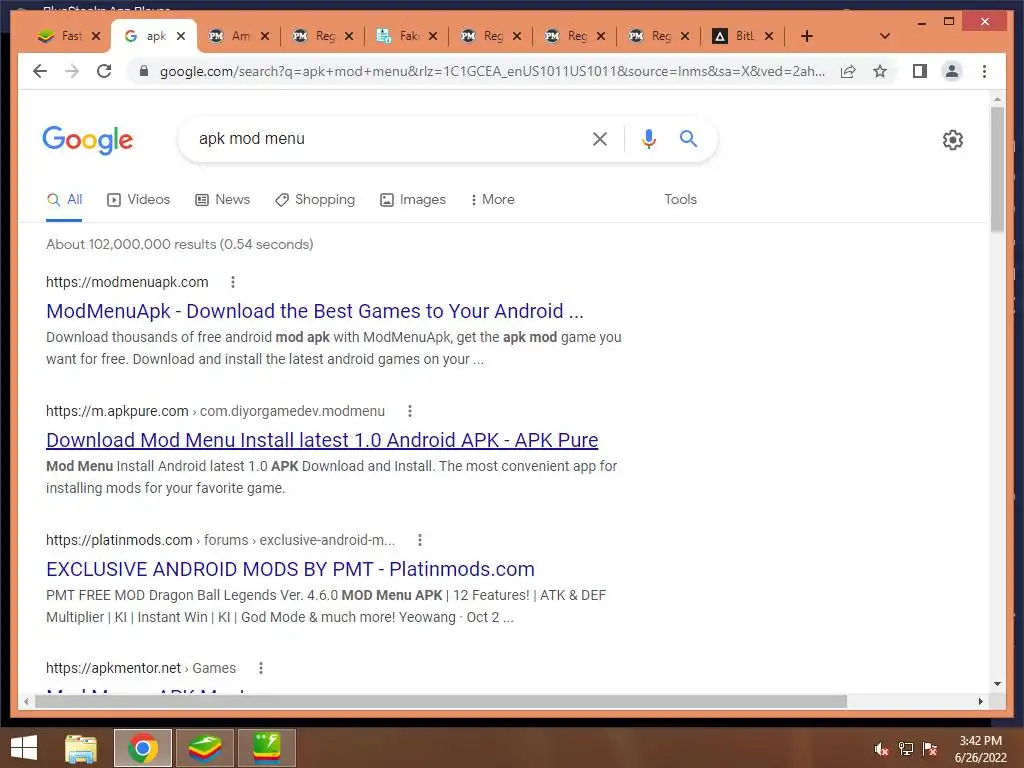Open options for platinmods.com result
1024x768 pixels.
coord(420,540)
